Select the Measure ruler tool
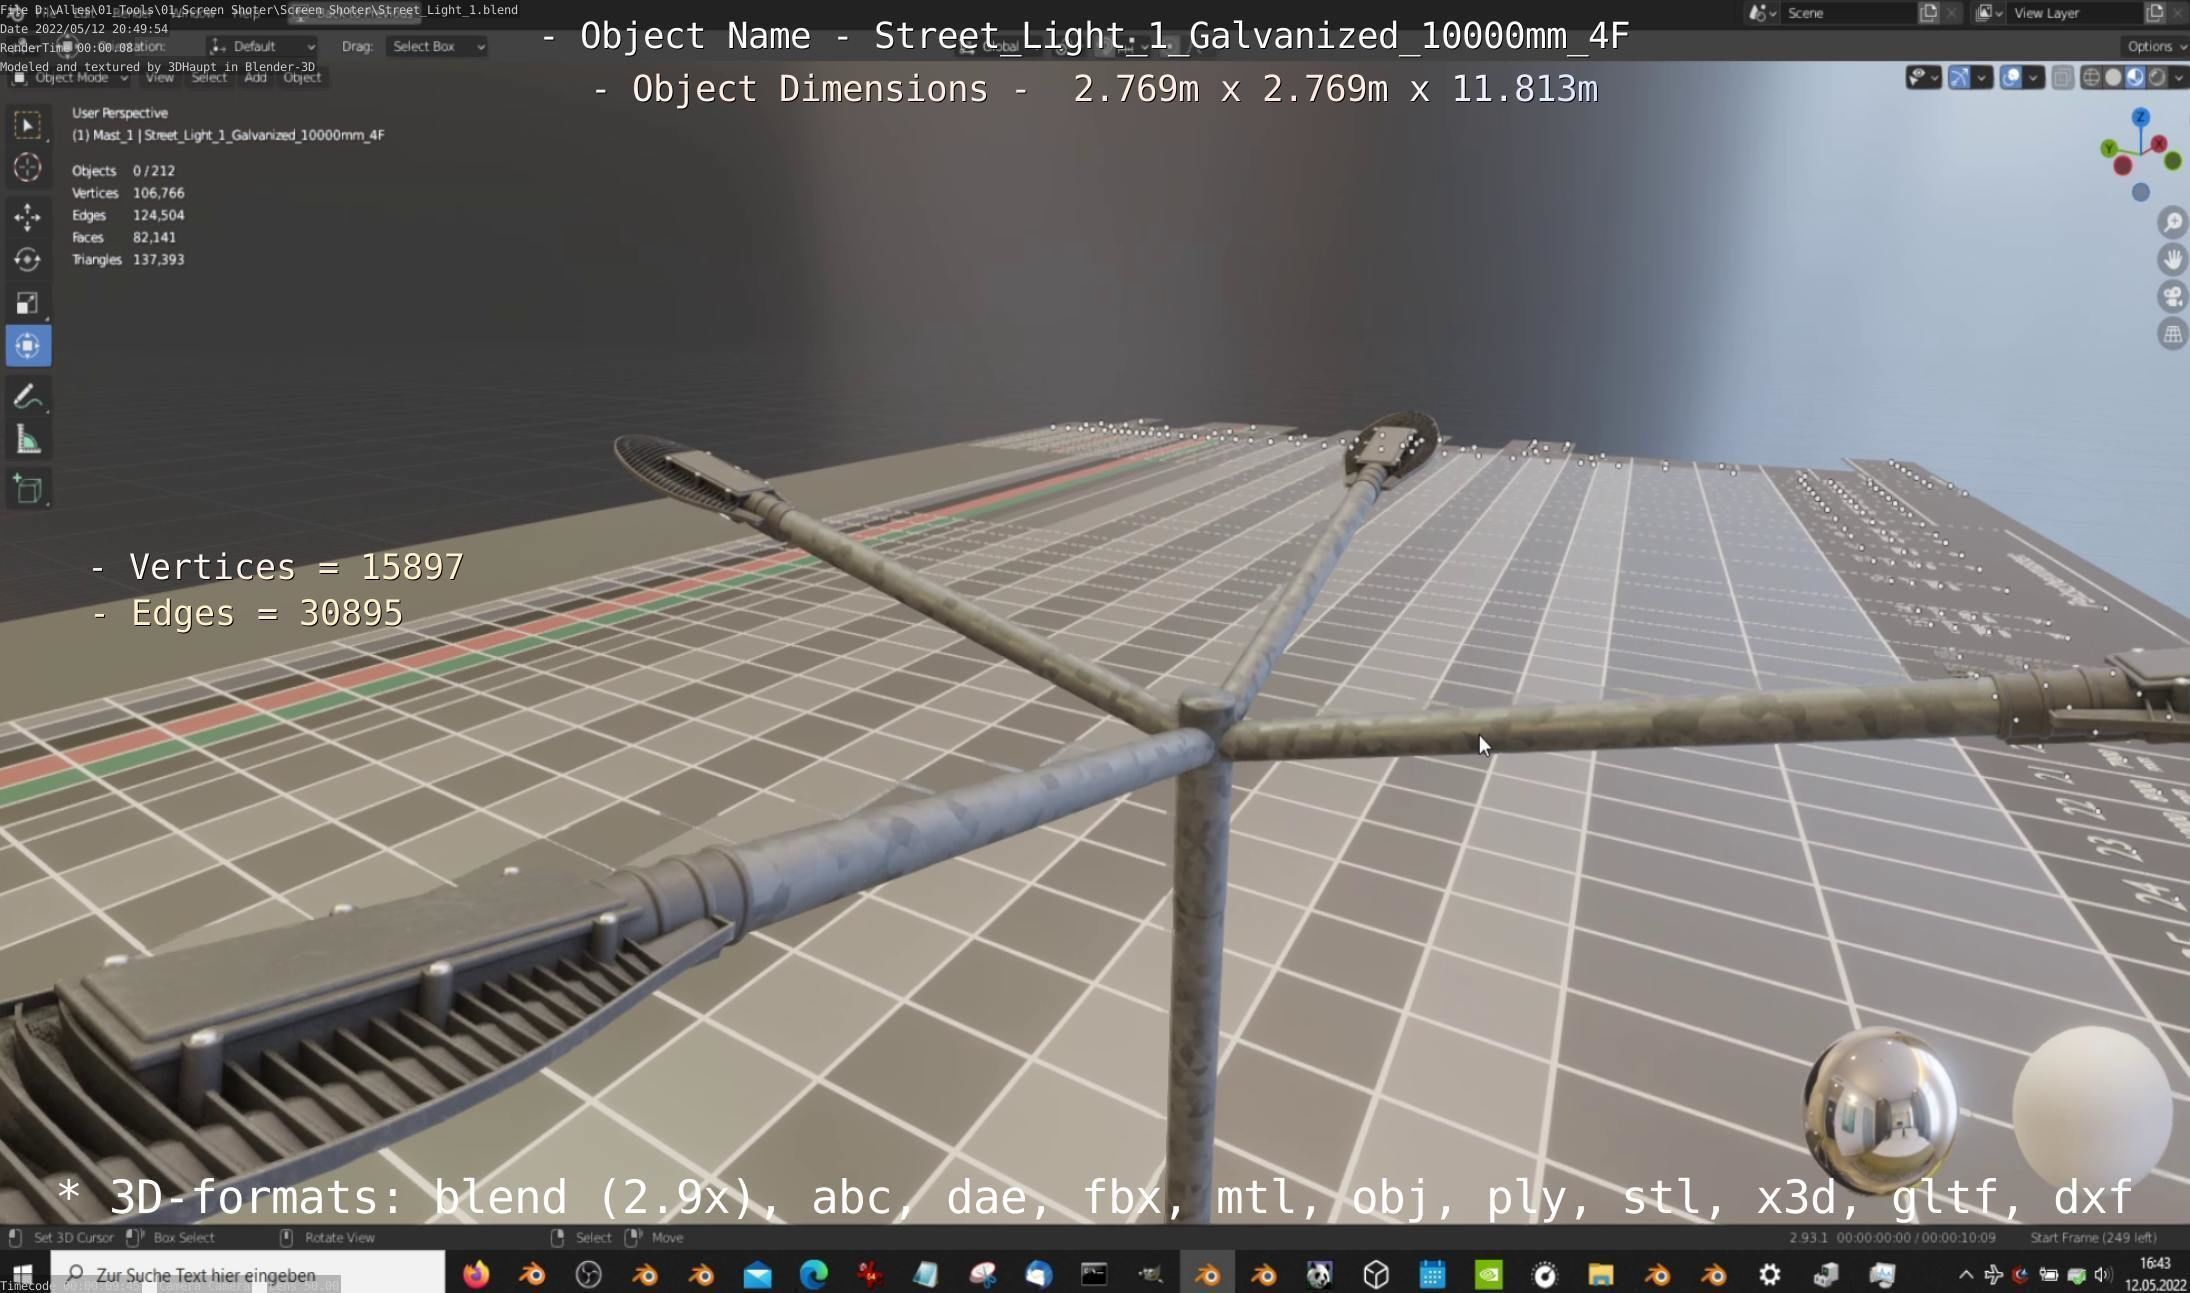 click(x=28, y=440)
